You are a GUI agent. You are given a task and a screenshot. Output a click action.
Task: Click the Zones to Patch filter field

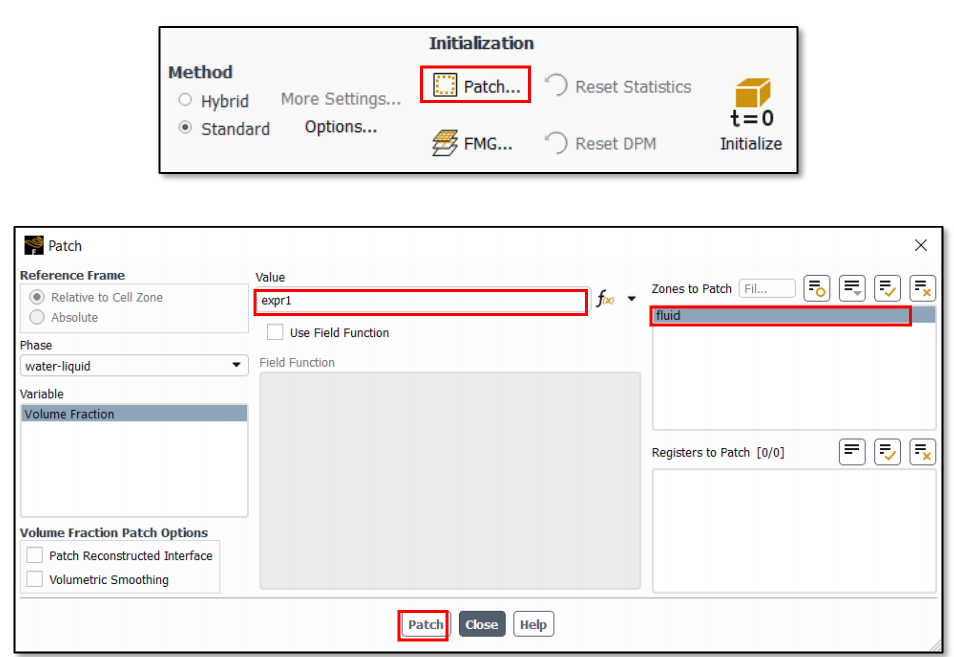click(767, 288)
